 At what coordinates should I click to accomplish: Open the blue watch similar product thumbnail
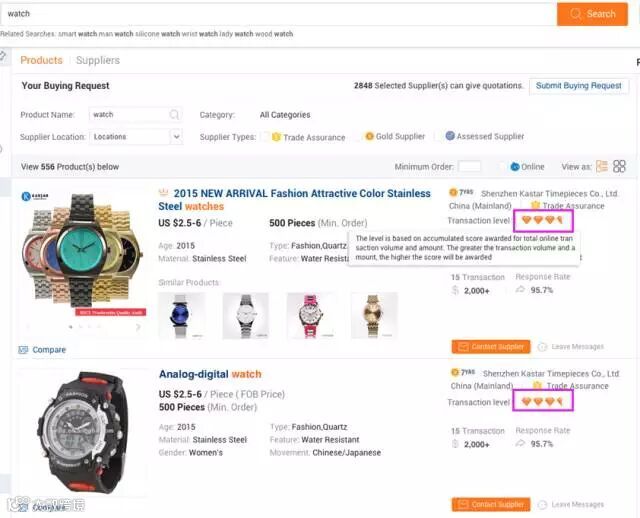tap(181, 316)
